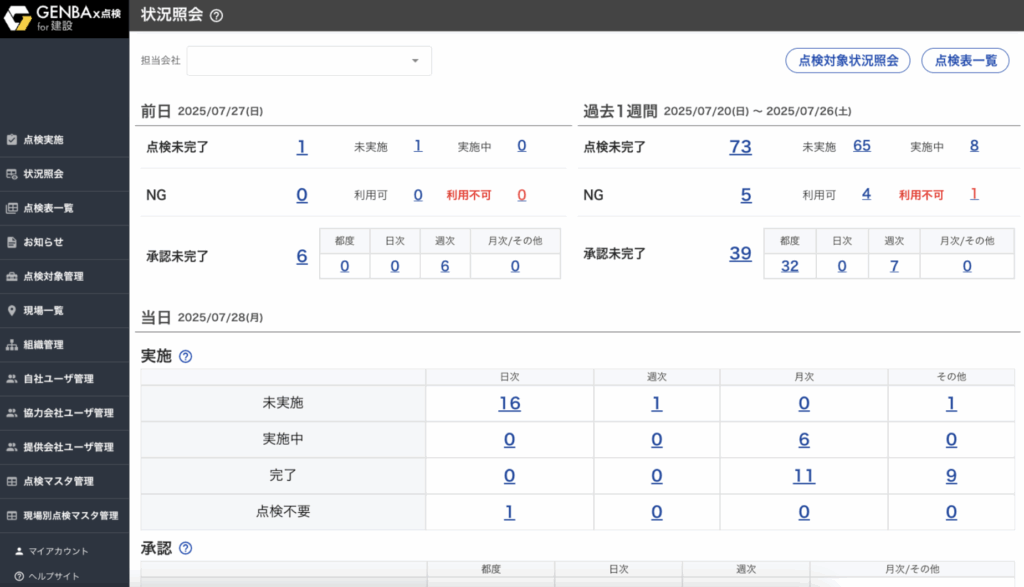Click the 現場一覧 location pin icon
The height and width of the screenshot is (587, 1024).
point(12,311)
